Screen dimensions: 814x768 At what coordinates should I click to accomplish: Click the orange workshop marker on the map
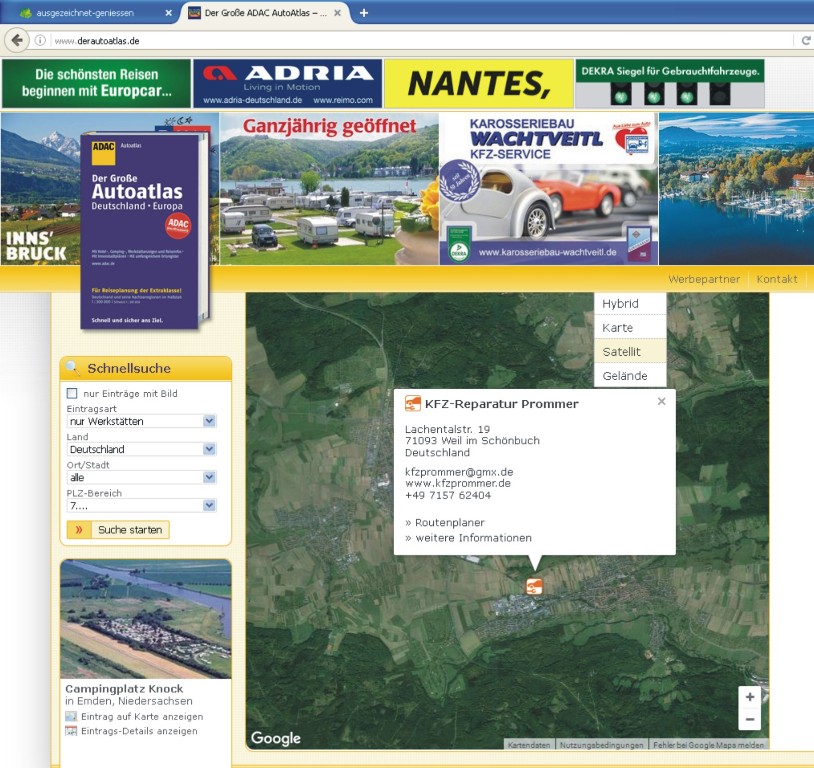pyautogui.click(x=534, y=586)
